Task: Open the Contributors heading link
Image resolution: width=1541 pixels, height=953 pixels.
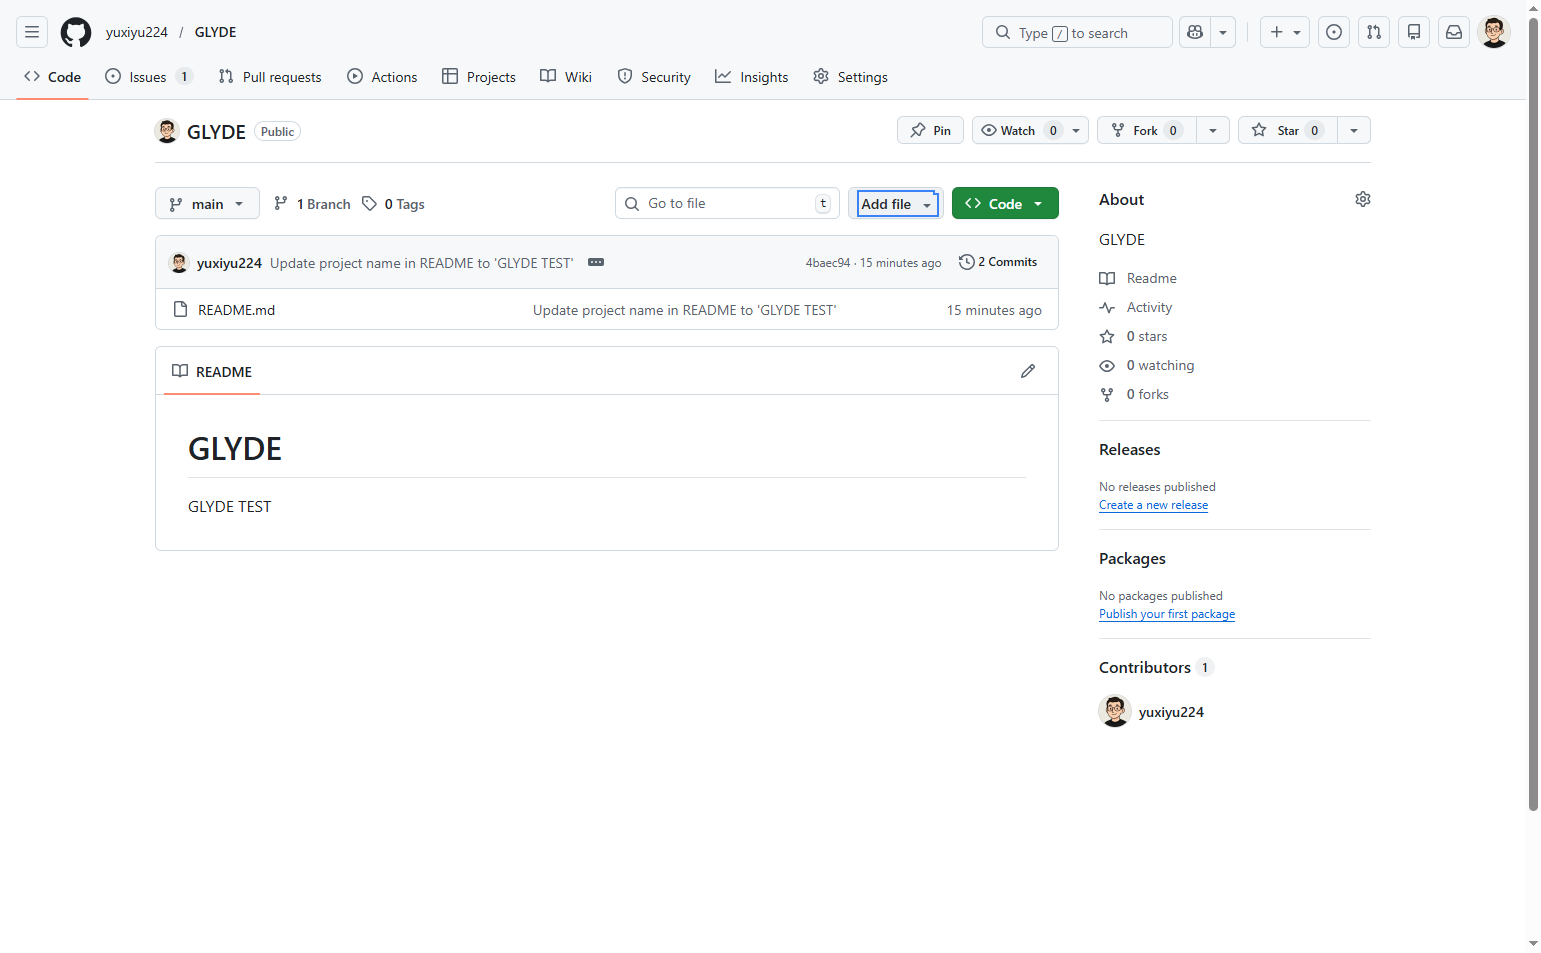Action: click(1155, 668)
